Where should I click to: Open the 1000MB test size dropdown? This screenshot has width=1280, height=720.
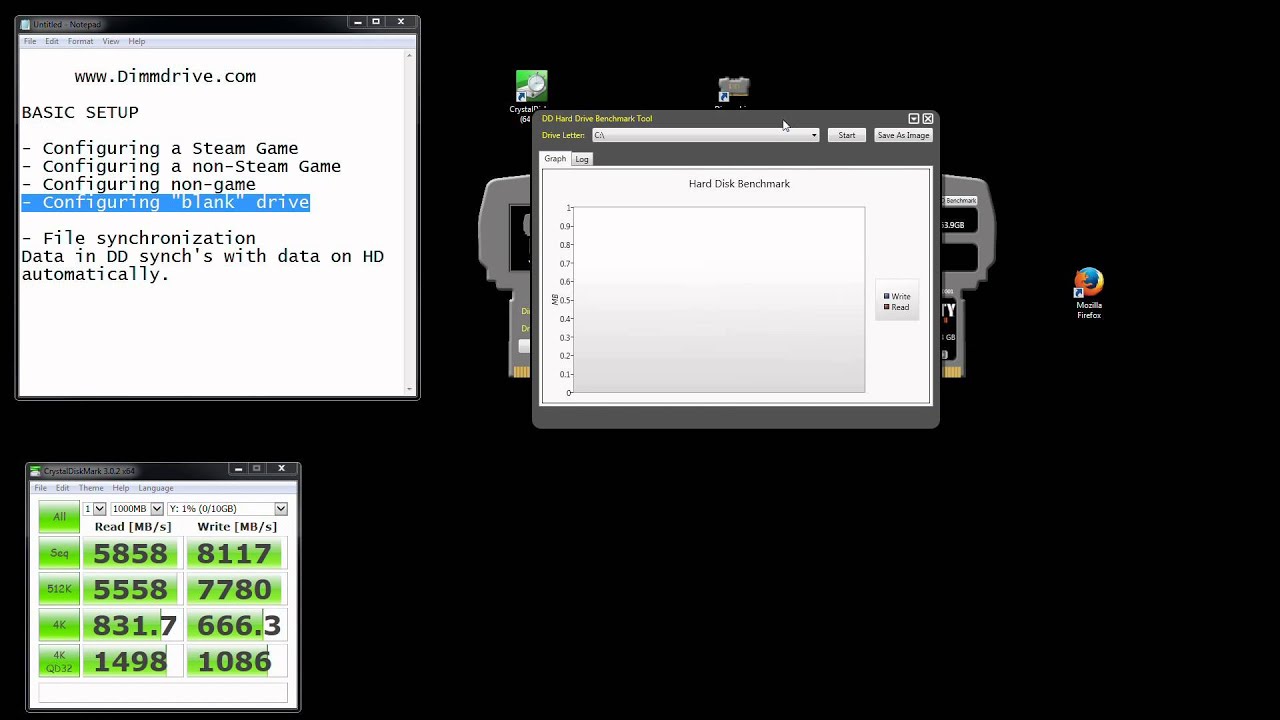click(x=137, y=509)
